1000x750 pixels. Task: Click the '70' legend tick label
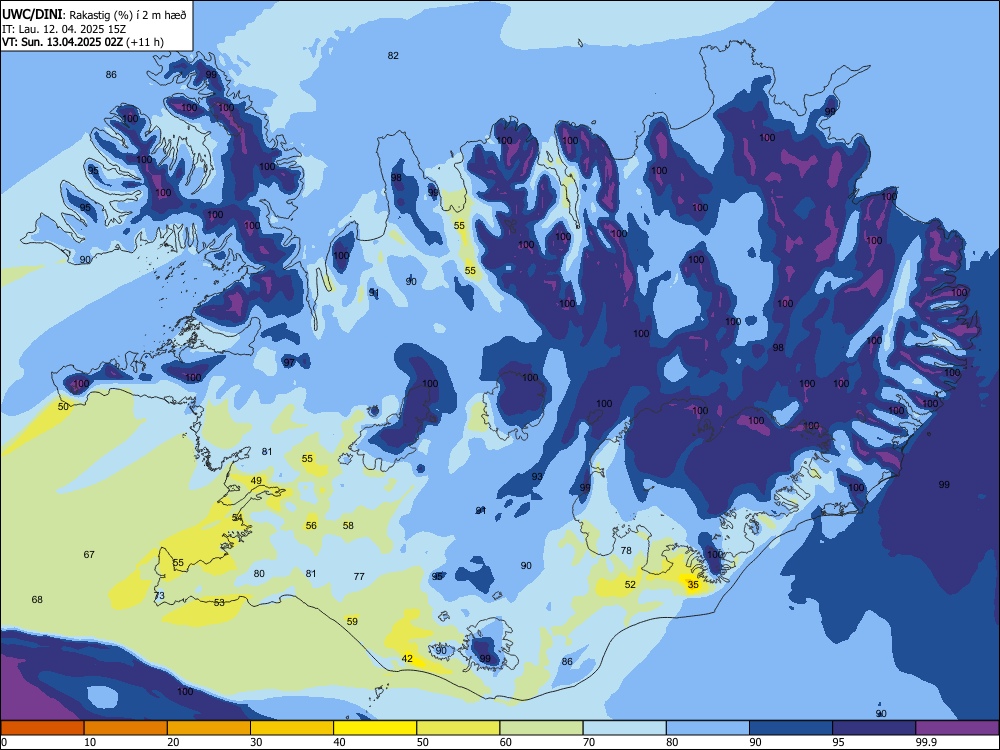pyautogui.click(x=589, y=742)
